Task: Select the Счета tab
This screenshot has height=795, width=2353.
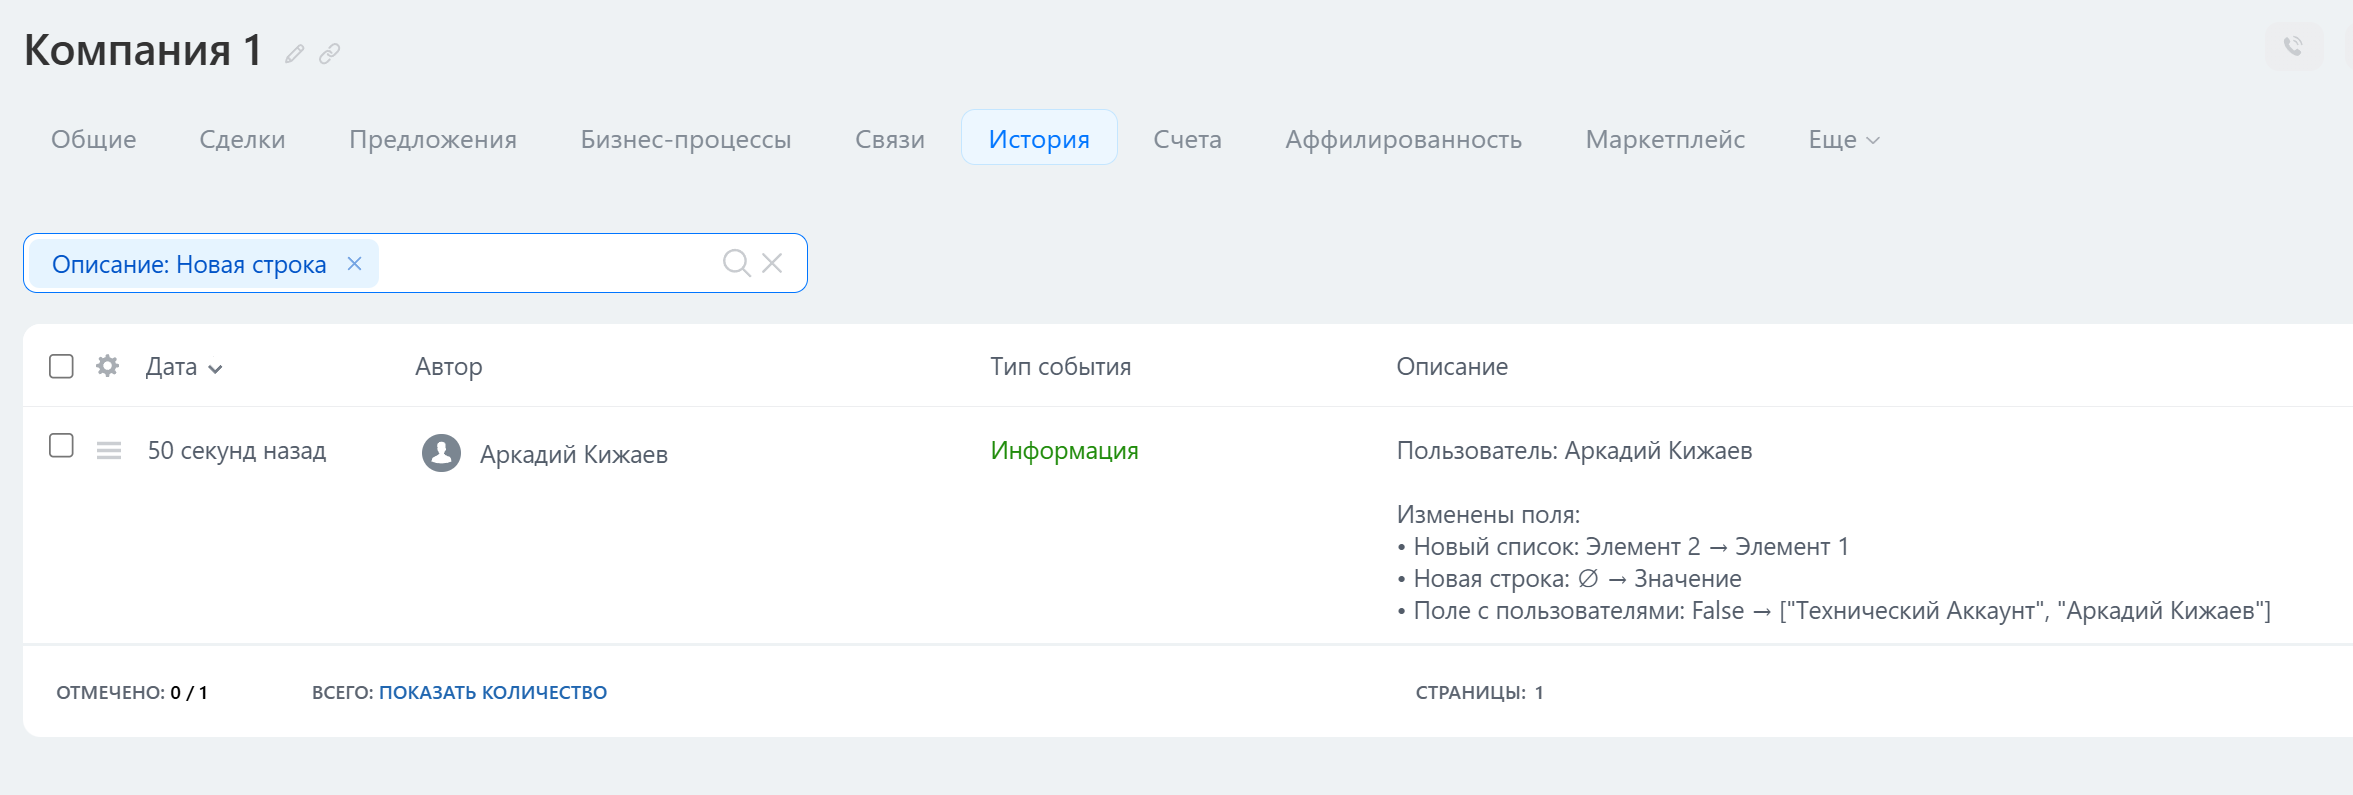Action: tap(1187, 140)
